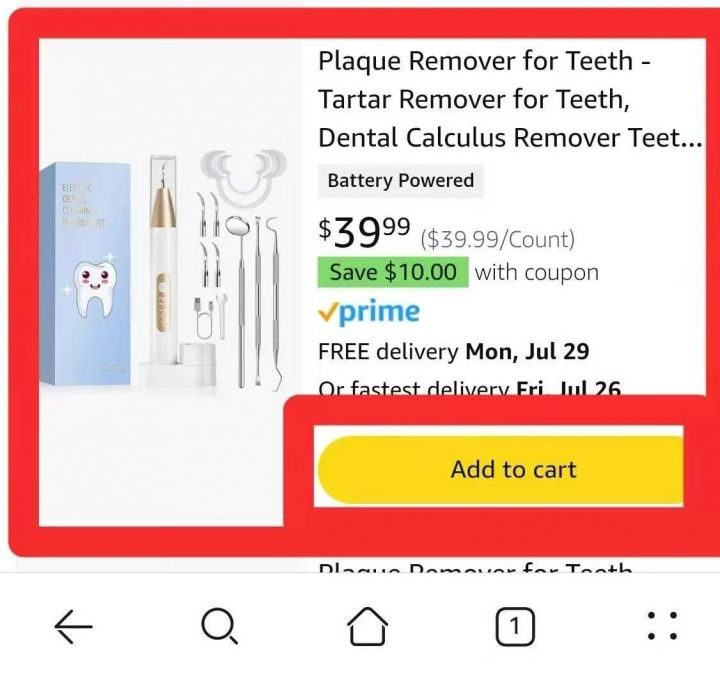Click the fastest delivery Fri, Jul 26 line

pos(469,388)
